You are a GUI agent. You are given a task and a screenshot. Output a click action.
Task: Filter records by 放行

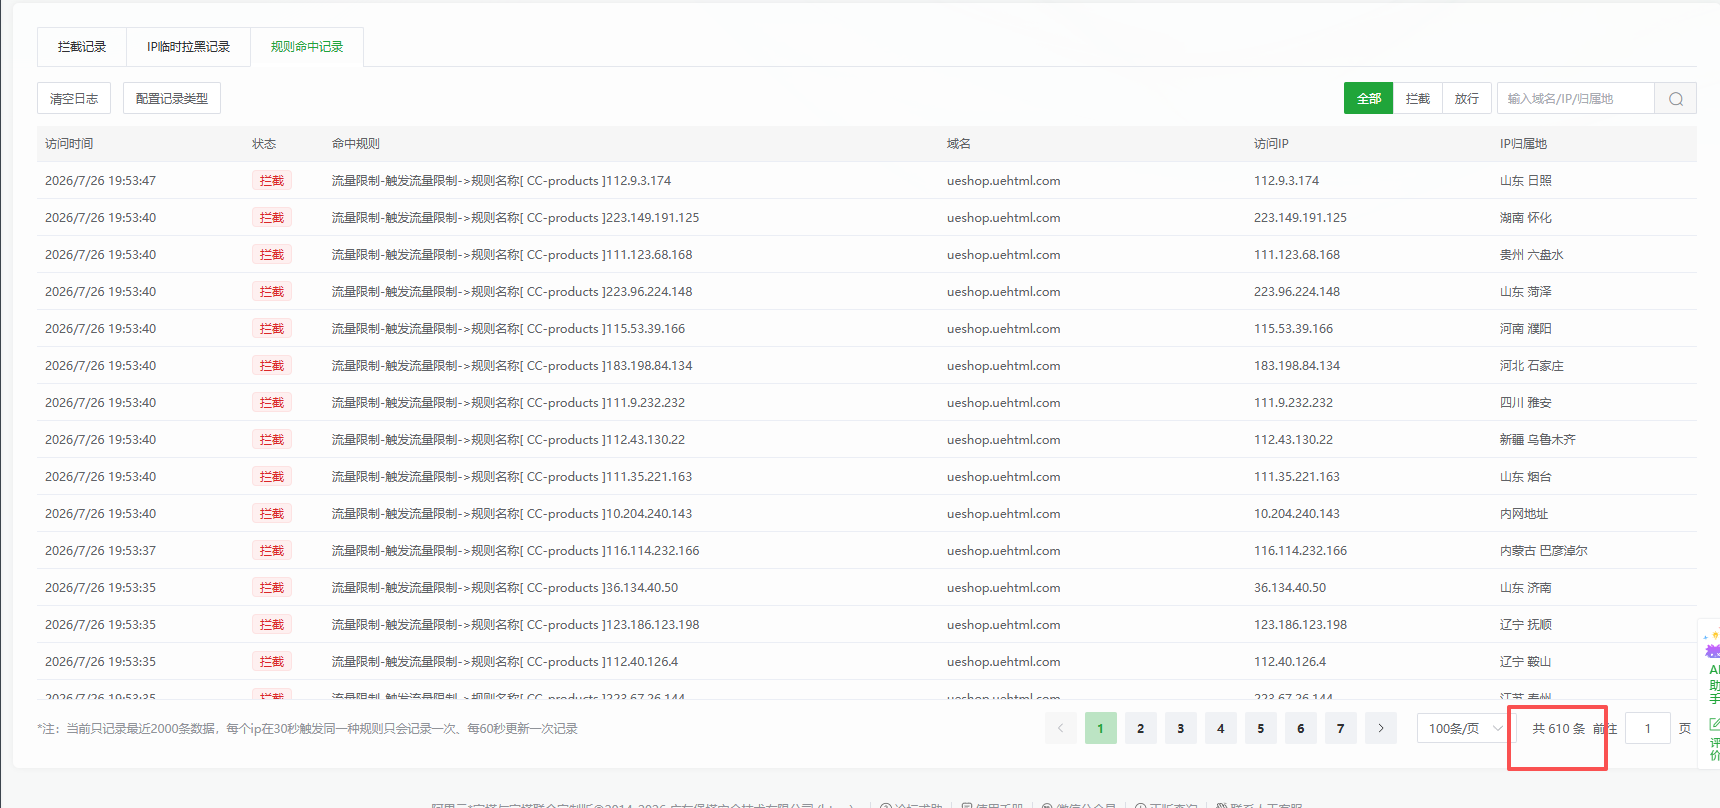(1467, 99)
